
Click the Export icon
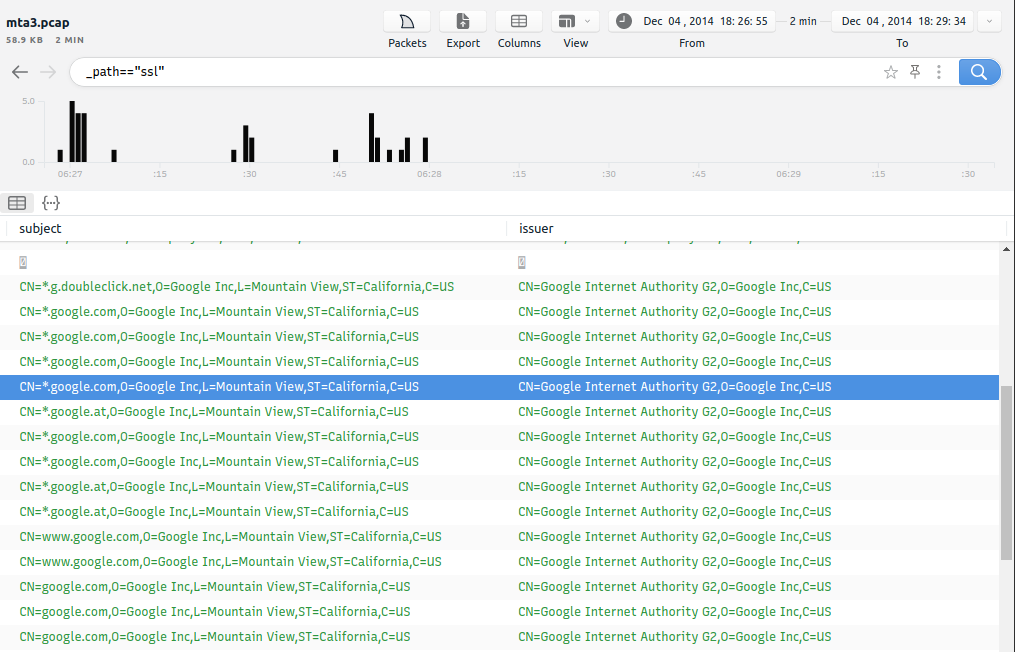tap(463, 21)
